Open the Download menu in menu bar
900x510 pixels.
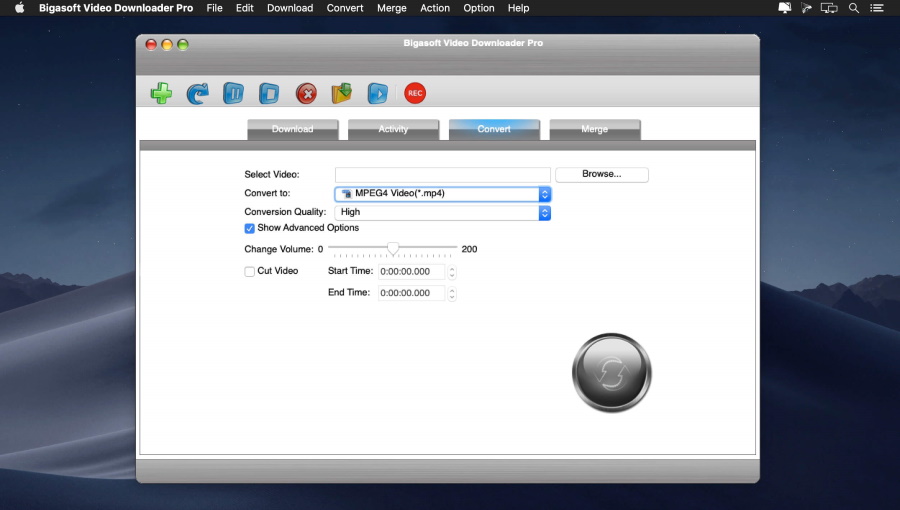(x=290, y=8)
